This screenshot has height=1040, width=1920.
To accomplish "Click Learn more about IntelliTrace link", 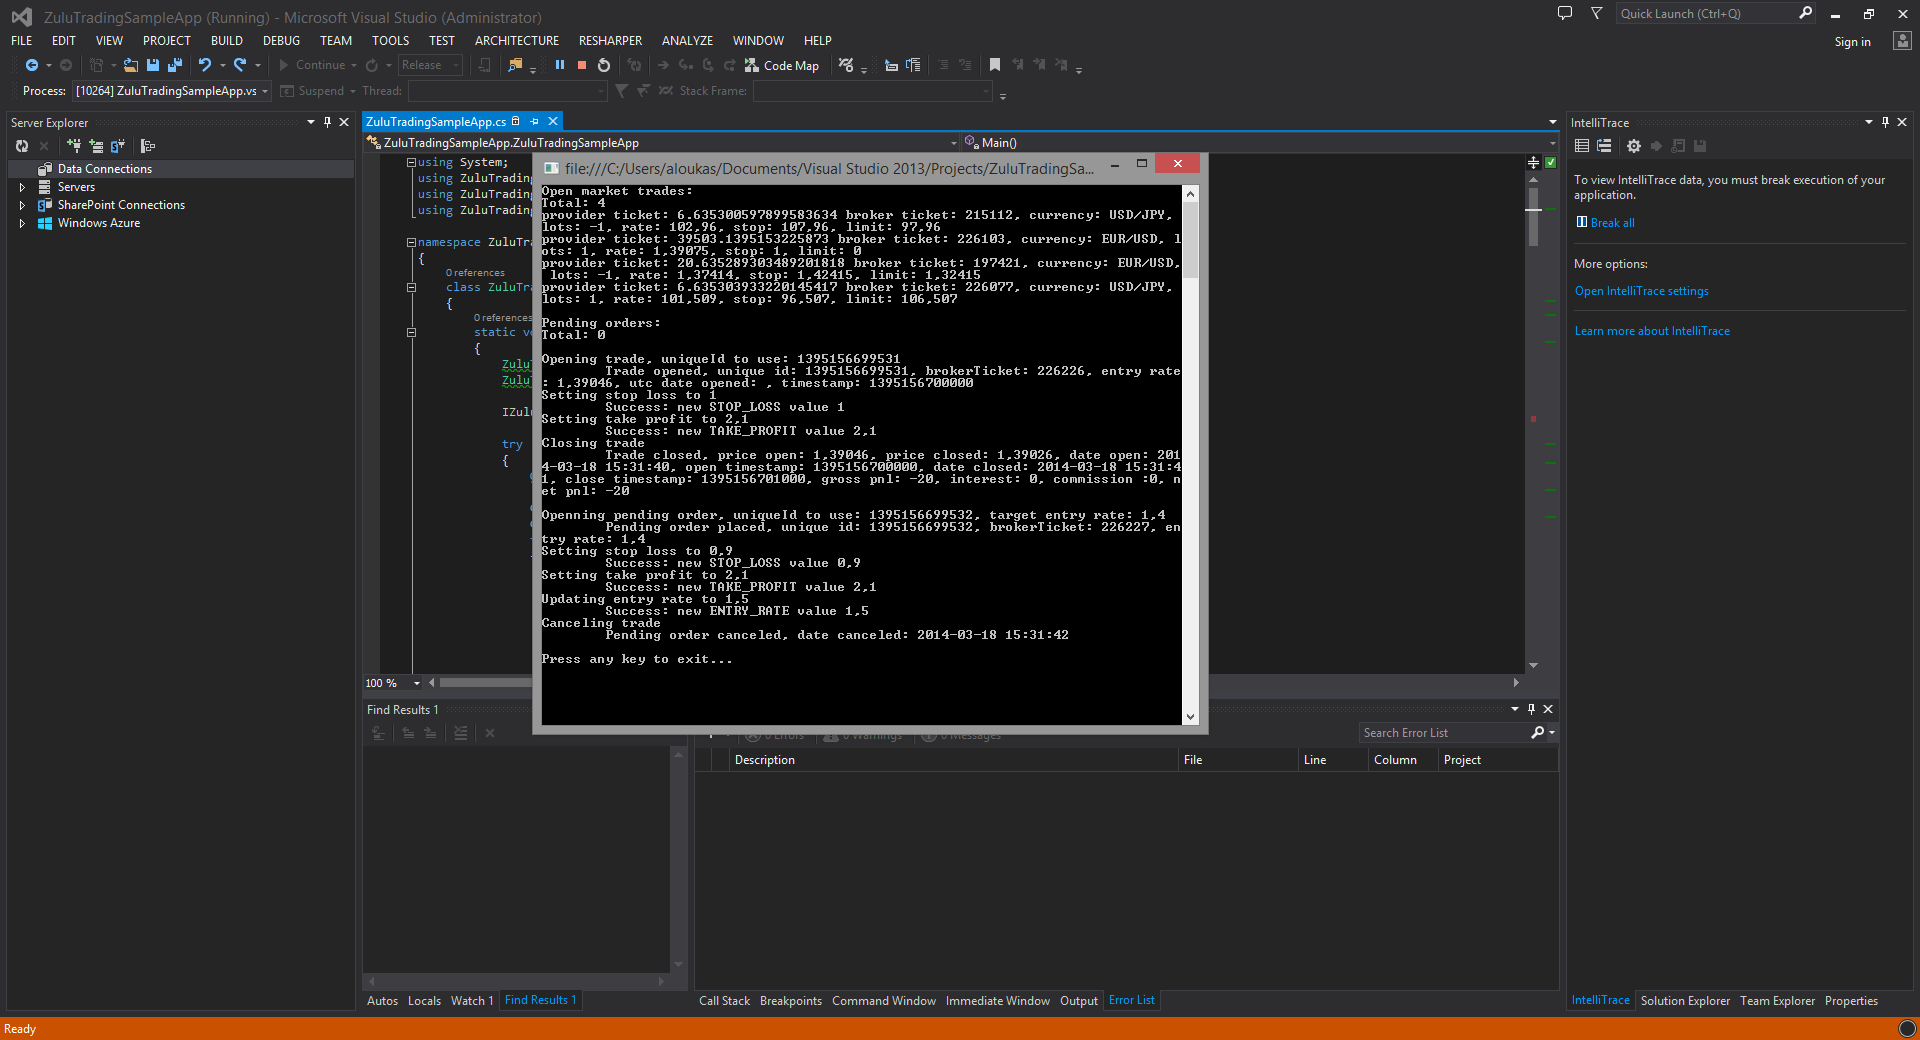I will pos(1652,331).
